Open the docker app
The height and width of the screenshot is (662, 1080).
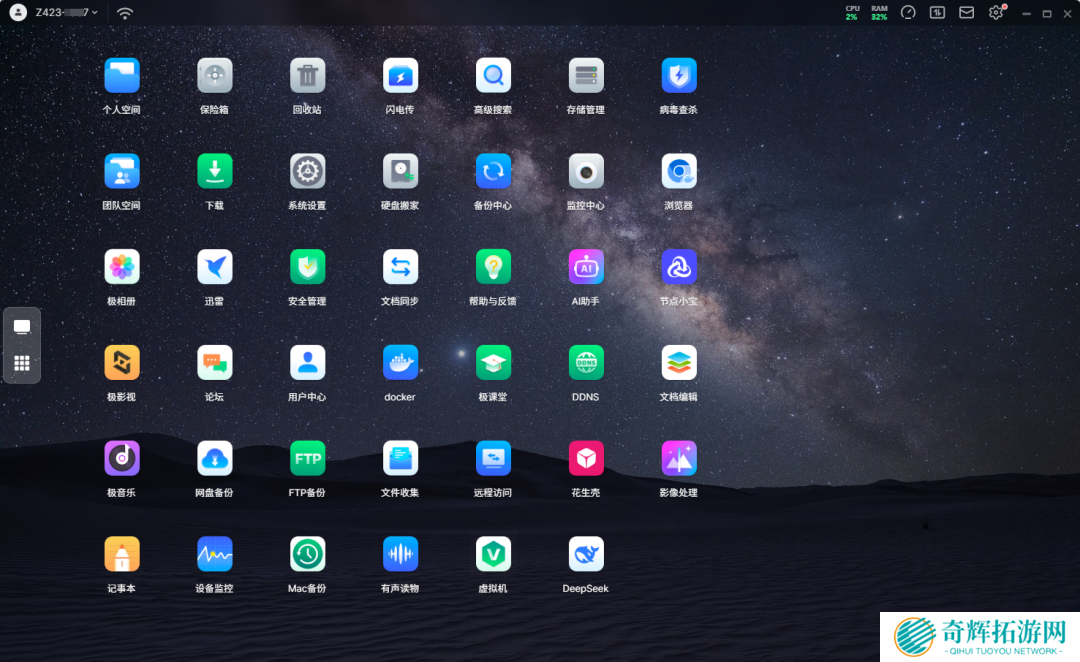point(400,363)
